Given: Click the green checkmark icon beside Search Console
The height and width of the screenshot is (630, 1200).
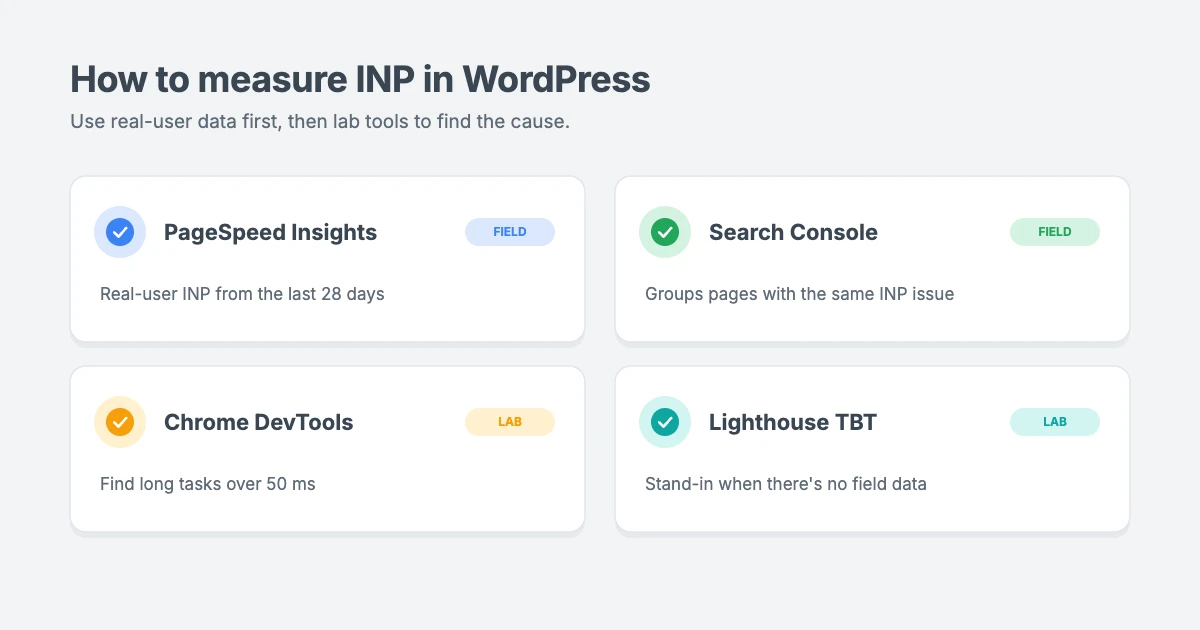Looking at the screenshot, I should pyautogui.click(x=665, y=232).
